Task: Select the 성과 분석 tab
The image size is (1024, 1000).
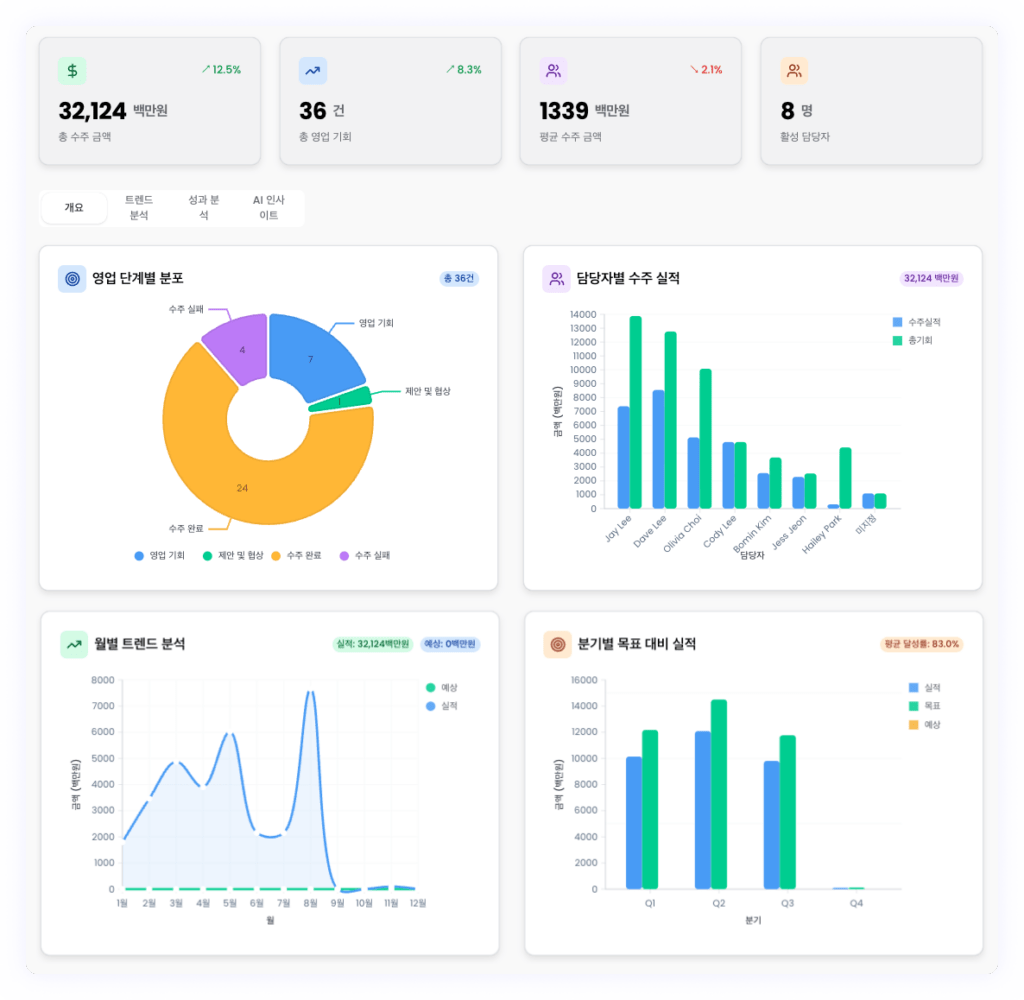Action: coord(203,208)
